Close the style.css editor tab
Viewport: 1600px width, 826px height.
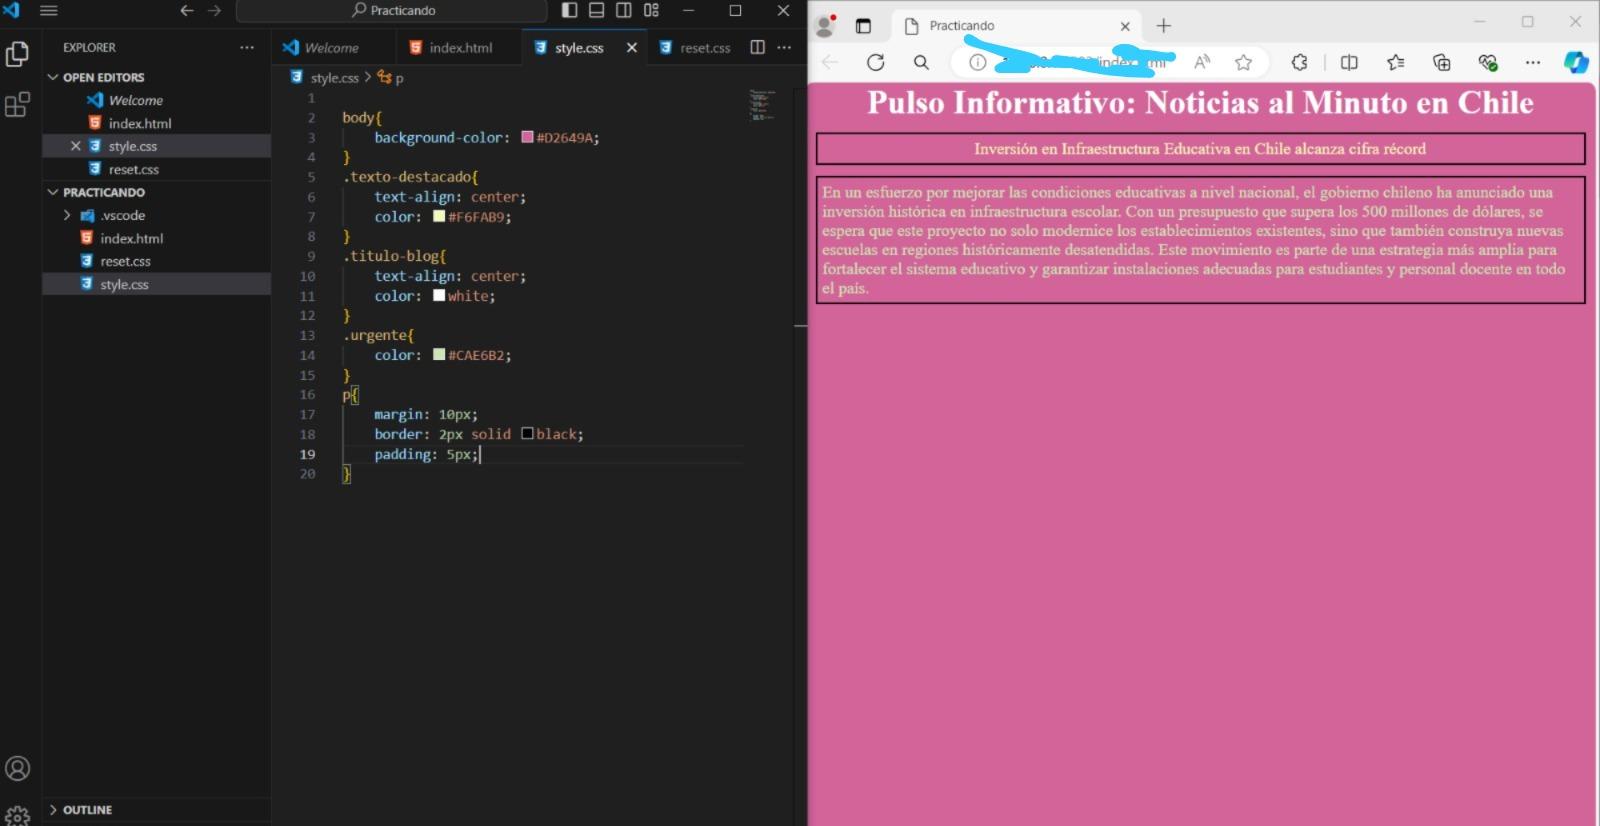tap(632, 47)
